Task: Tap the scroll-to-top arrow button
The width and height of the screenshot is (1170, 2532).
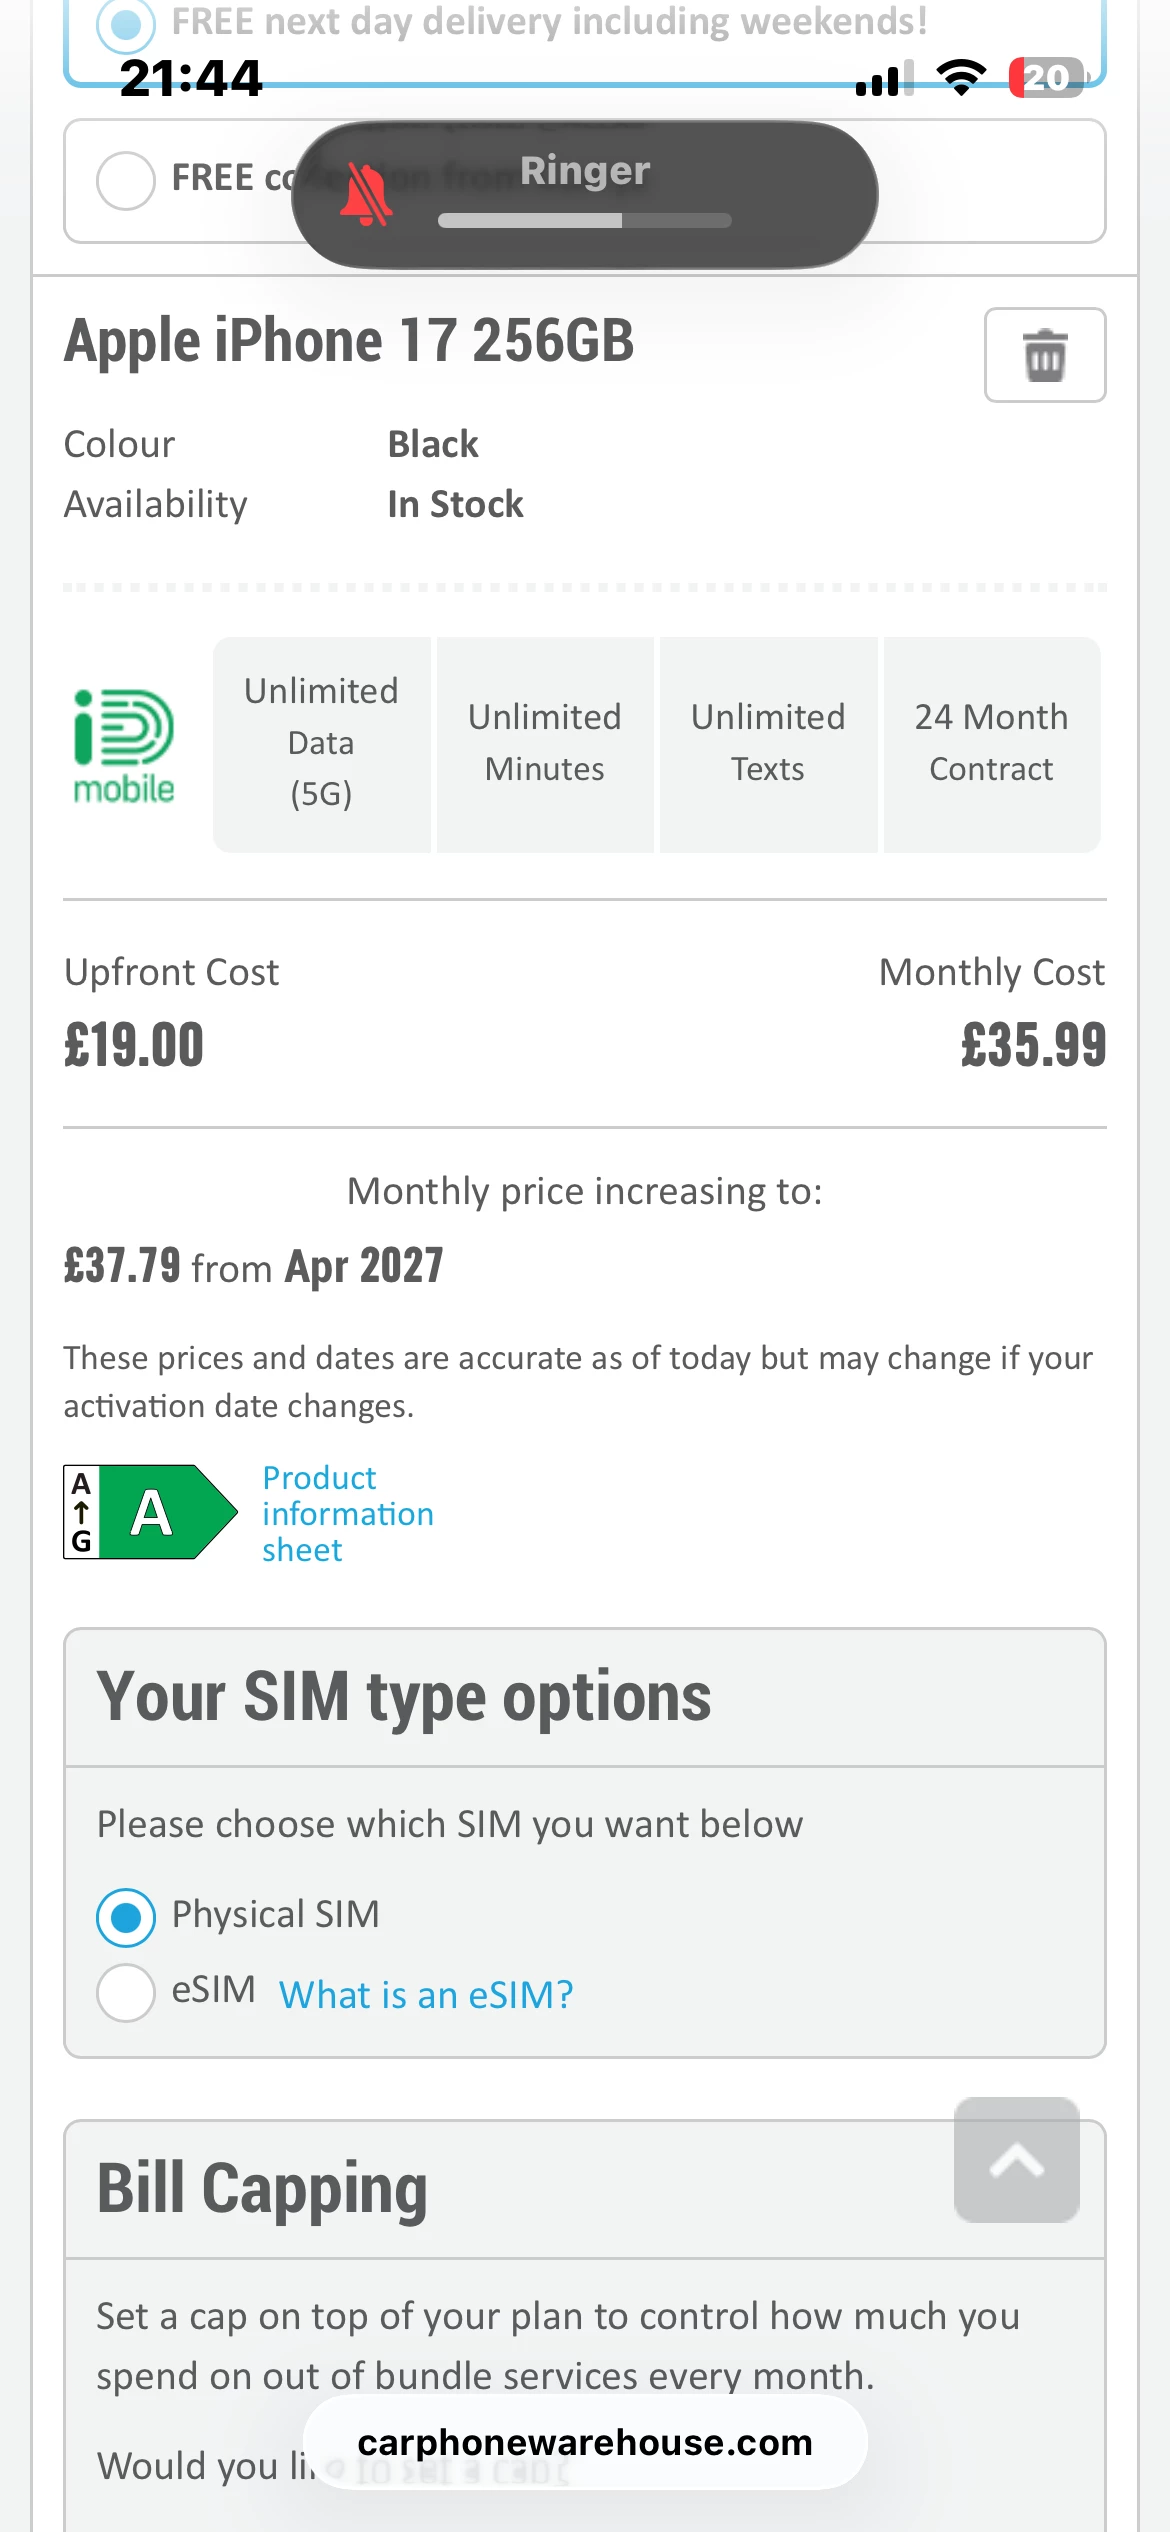Action: click(x=1016, y=2160)
